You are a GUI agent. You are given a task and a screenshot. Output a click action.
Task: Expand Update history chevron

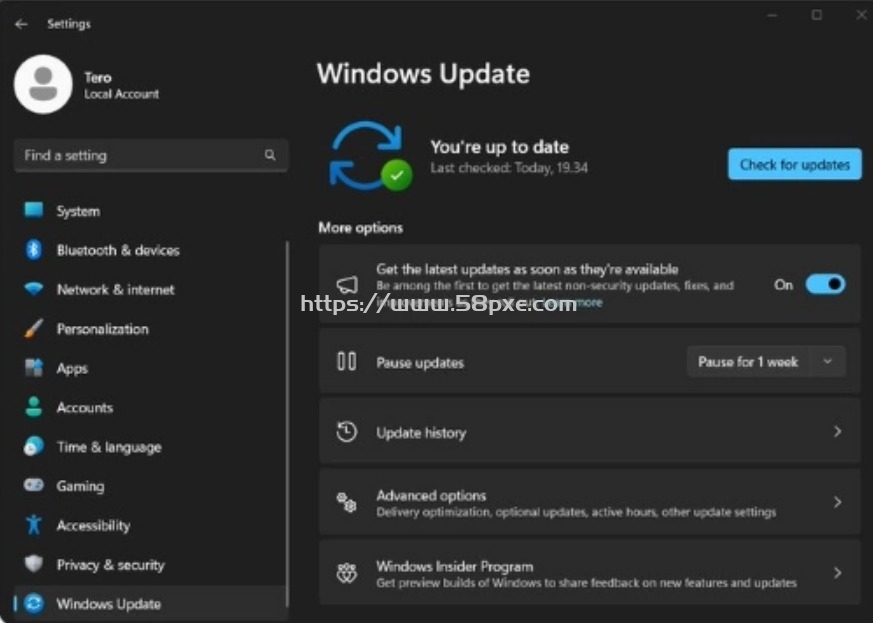837,431
